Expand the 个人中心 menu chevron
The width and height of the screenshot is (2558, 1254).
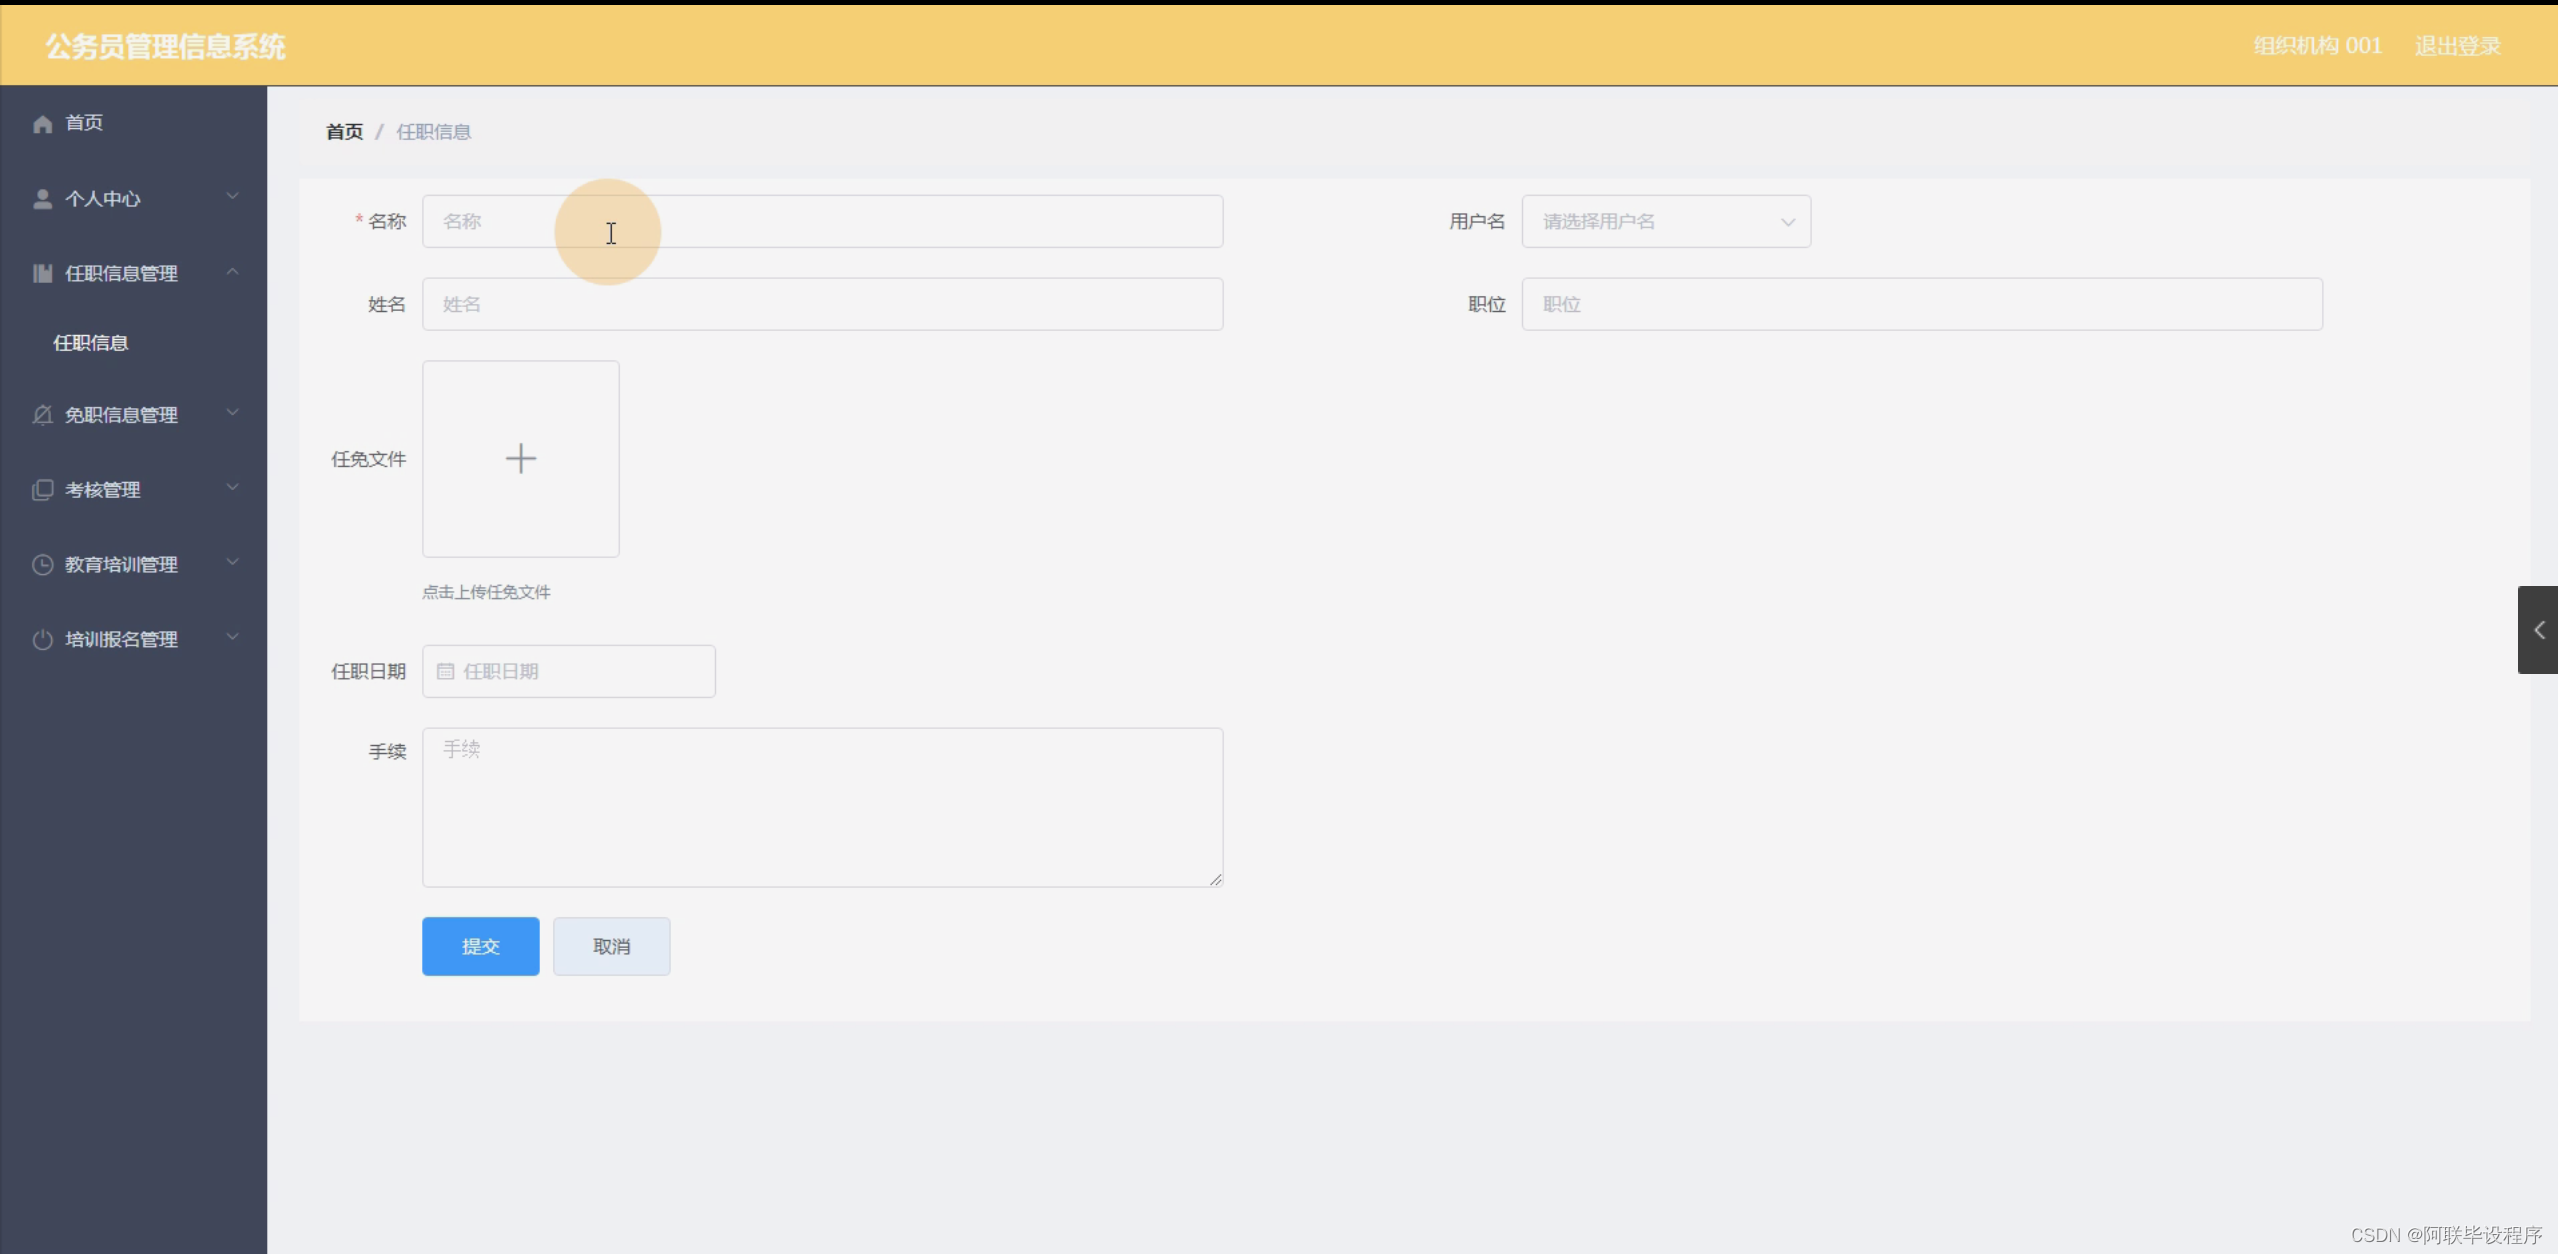(x=233, y=197)
